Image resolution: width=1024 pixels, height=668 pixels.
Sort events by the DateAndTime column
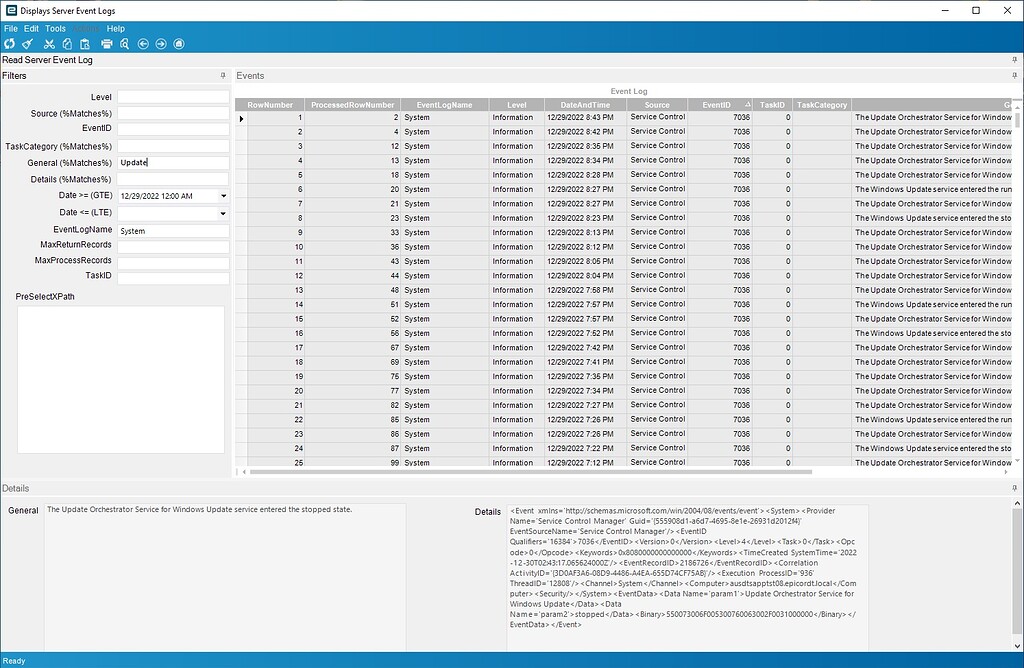coord(585,104)
